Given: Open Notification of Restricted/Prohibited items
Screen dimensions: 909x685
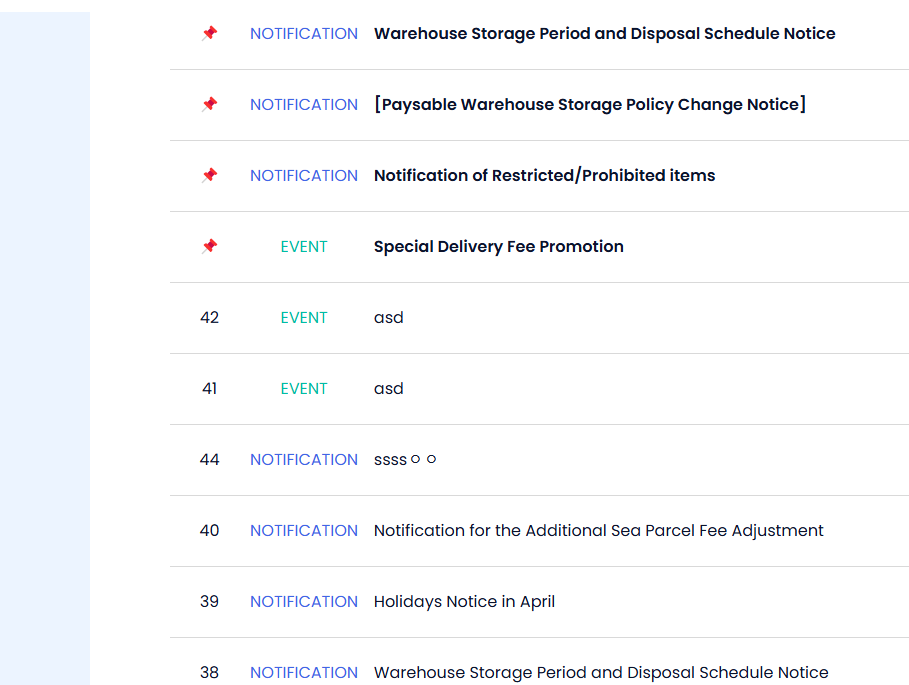Looking at the screenshot, I should click(544, 176).
